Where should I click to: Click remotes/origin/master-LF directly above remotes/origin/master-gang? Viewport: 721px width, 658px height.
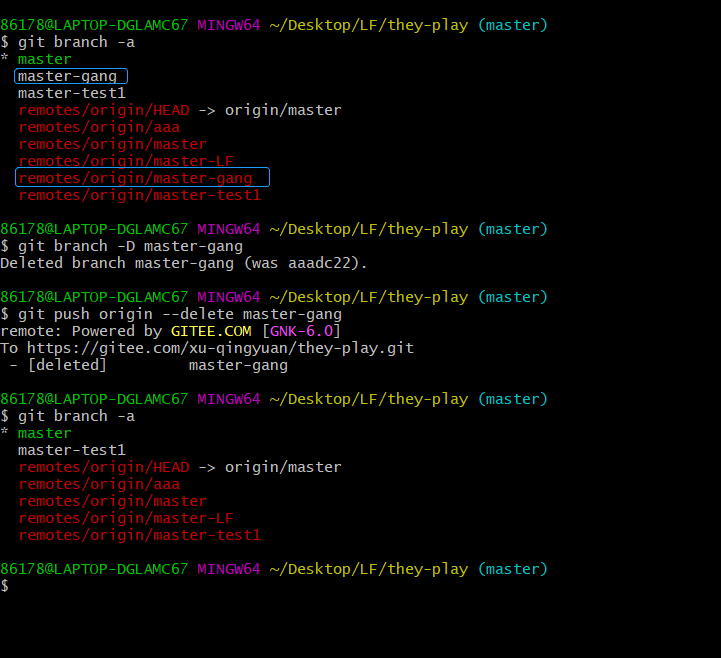[126, 161]
